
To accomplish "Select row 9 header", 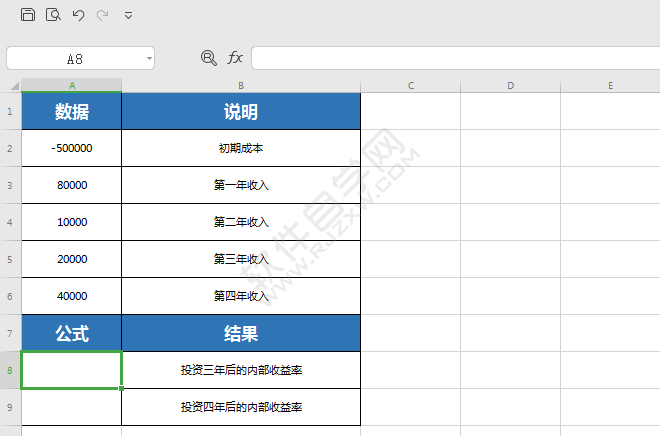I will (x=10, y=407).
